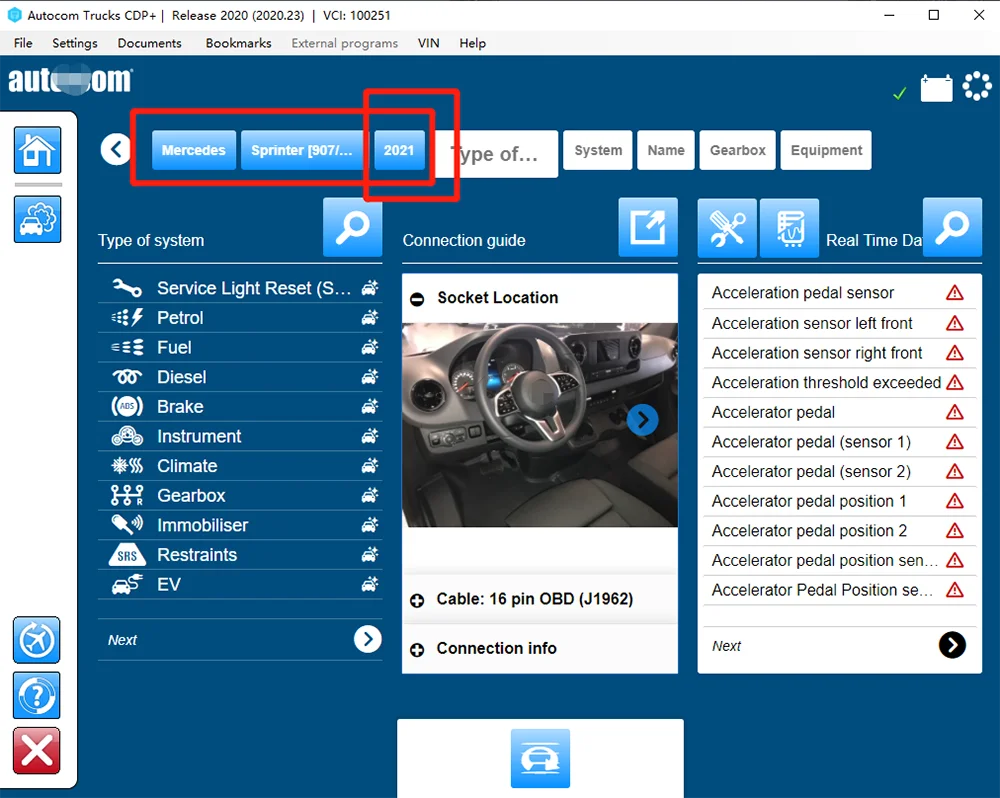Open the Documents menu
Image resolution: width=1000 pixels, height=798 pixels.
coord(149,43)
